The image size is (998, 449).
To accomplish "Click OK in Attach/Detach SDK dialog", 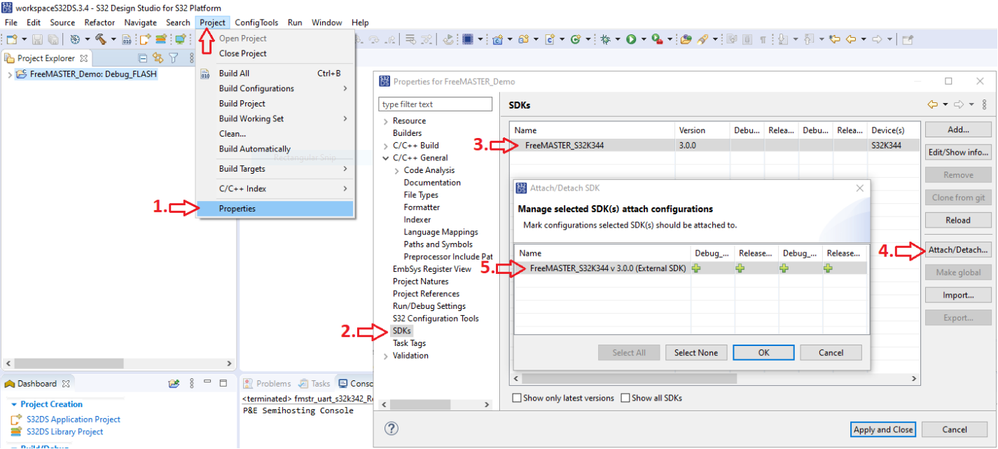I will [763, 352].
